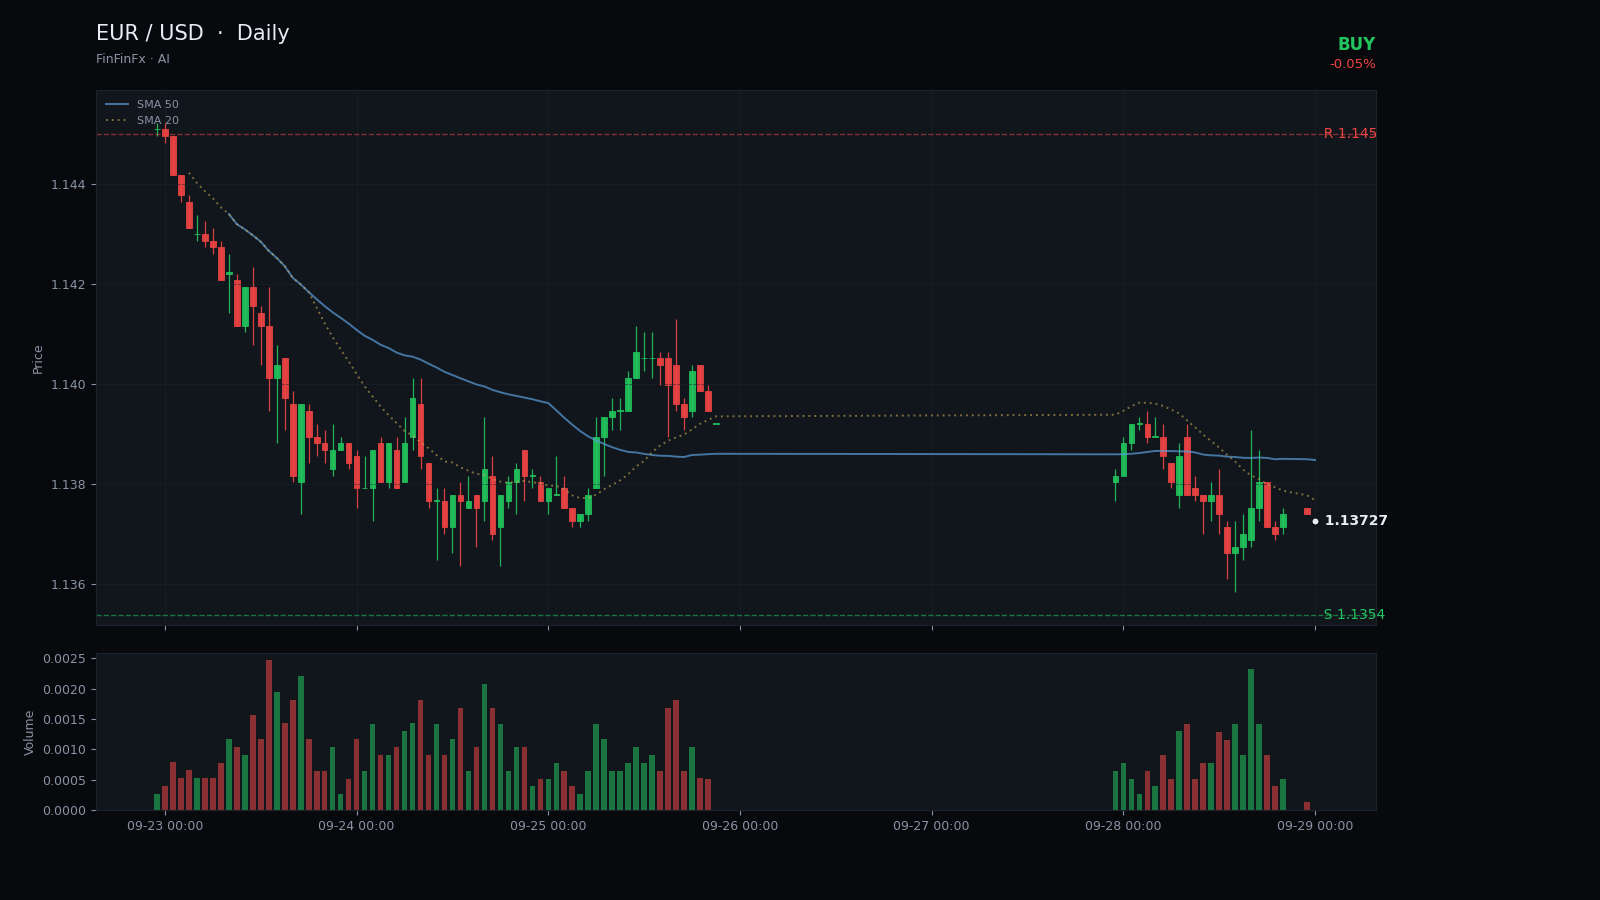
Task: Click the R 1.145 resistance label
Action: click(1350, 134)
